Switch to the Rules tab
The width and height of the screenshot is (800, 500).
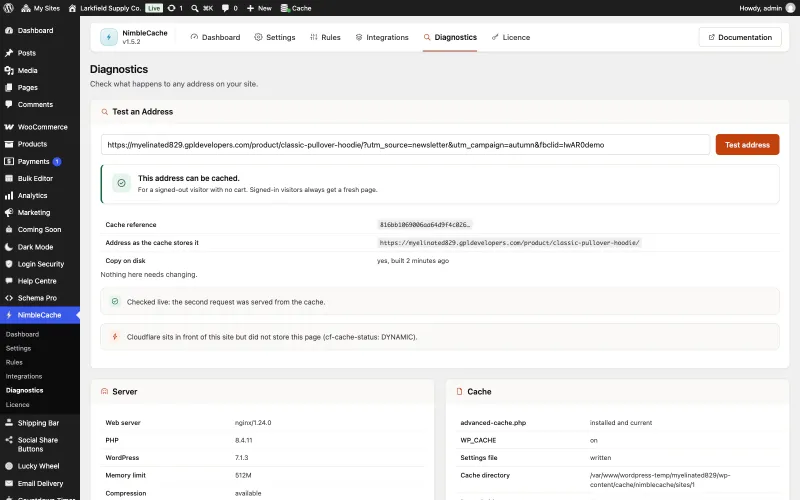[x=325, y=37]
